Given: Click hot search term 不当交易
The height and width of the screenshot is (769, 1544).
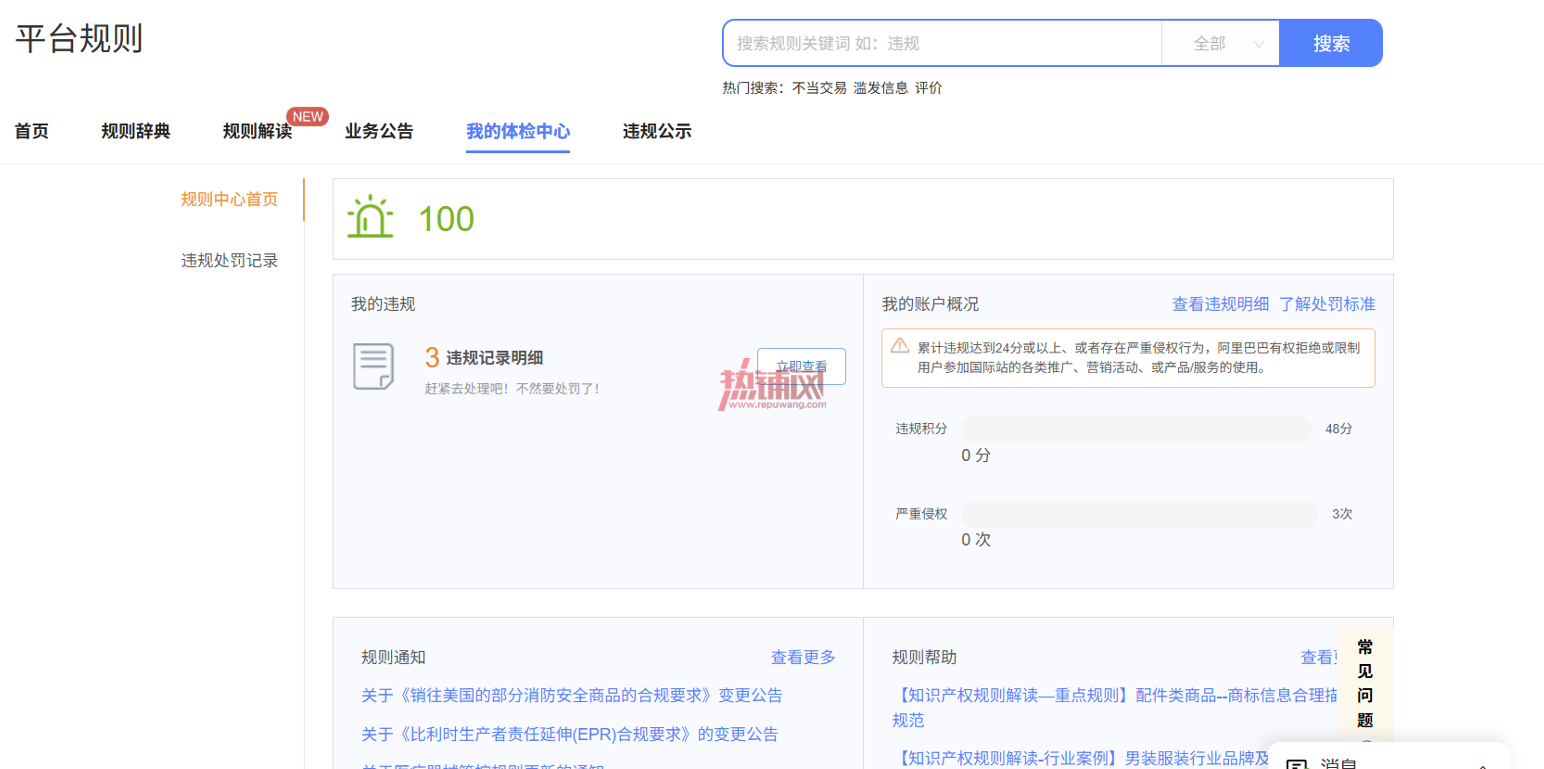Looking at the screenshot, I should (x=819, y=88).
